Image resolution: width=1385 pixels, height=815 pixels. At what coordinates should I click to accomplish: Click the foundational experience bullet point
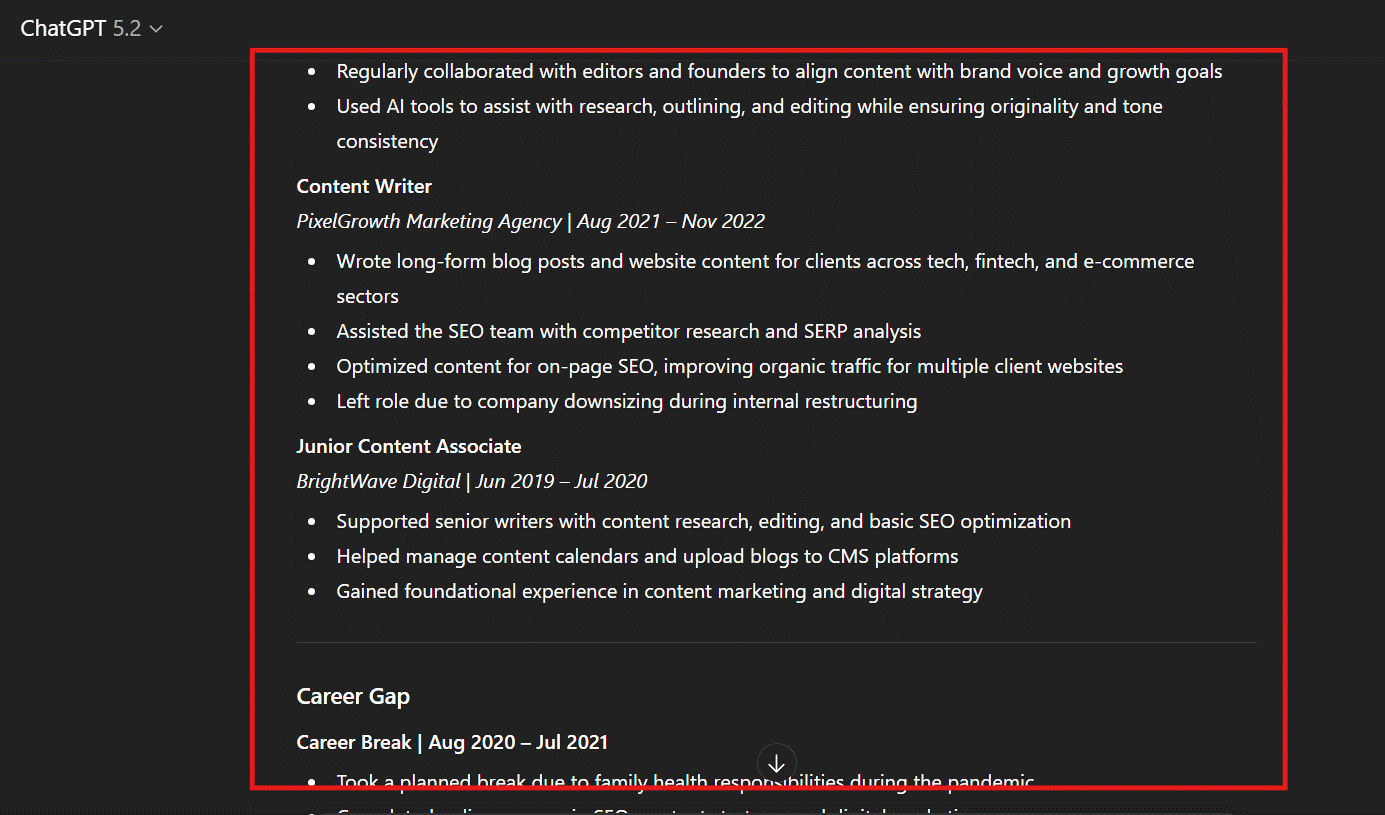point(659,591)
